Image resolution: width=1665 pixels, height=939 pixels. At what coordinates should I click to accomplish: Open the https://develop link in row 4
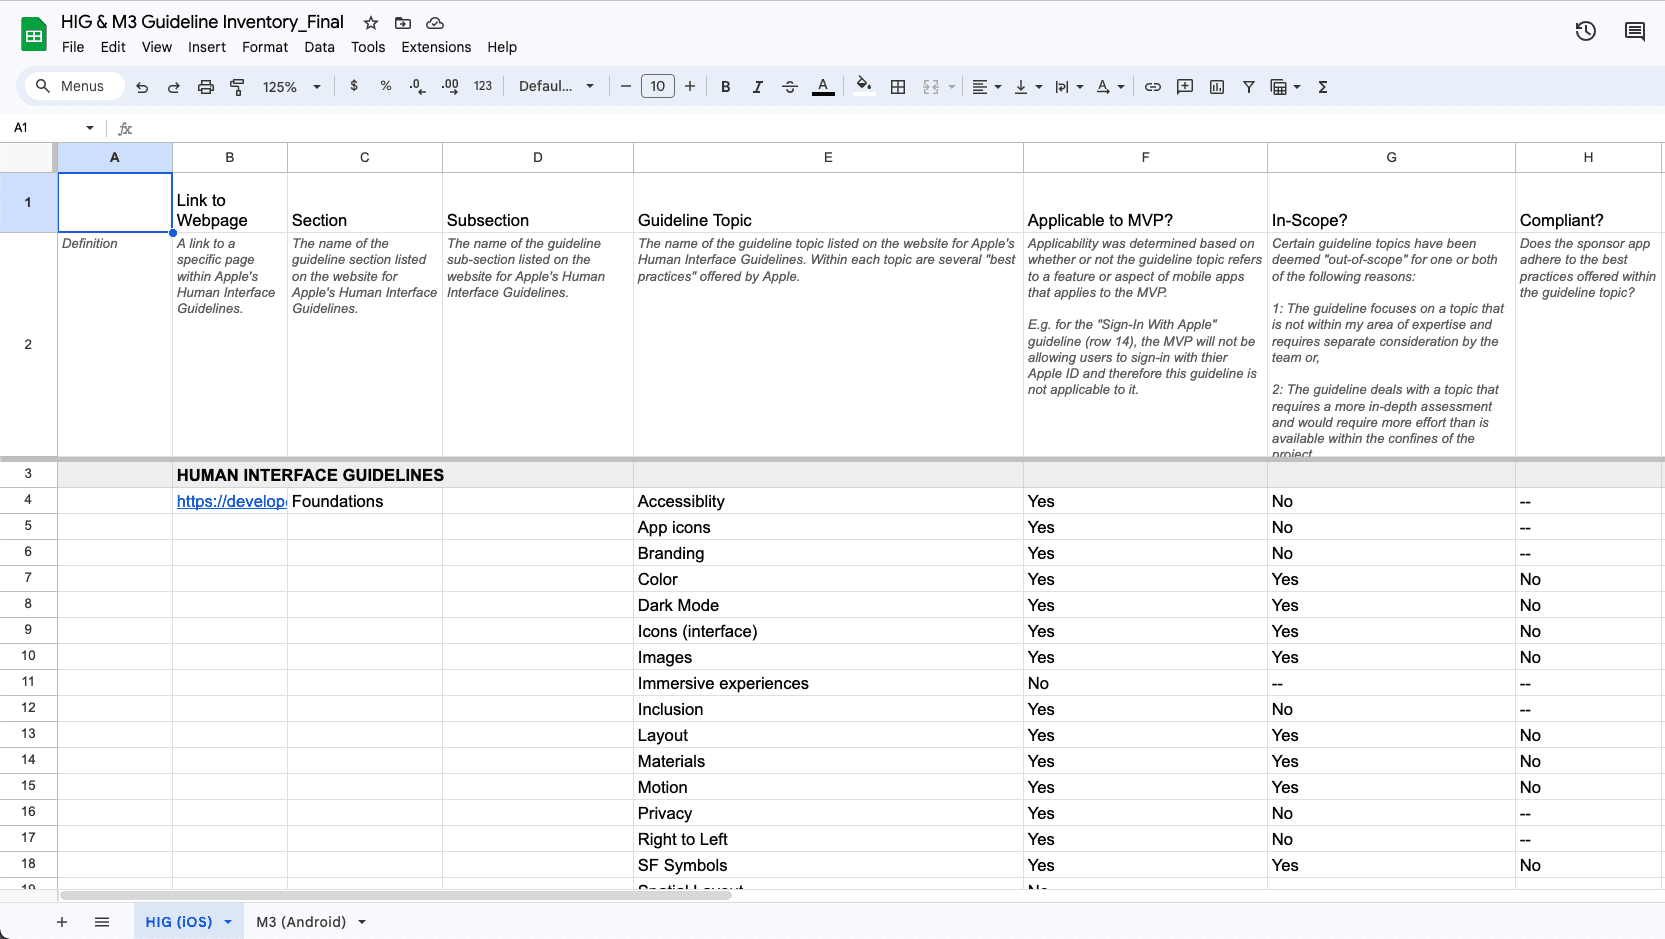pyautogui.click(x=231, y=501)
